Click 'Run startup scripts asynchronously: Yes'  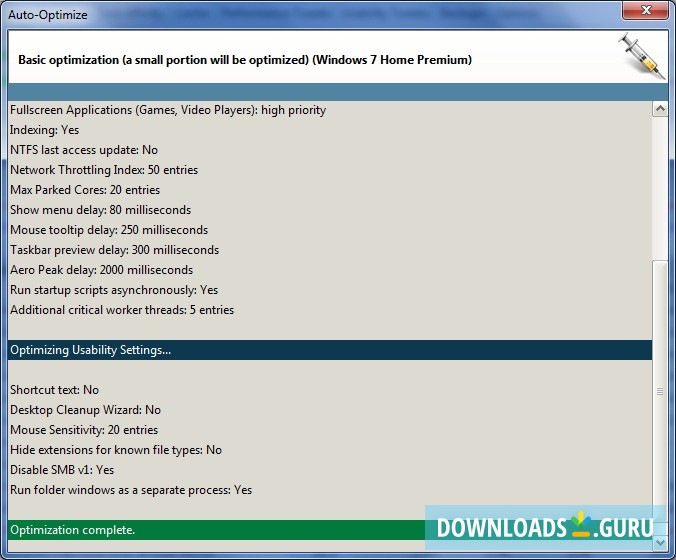tap(114, 290)
